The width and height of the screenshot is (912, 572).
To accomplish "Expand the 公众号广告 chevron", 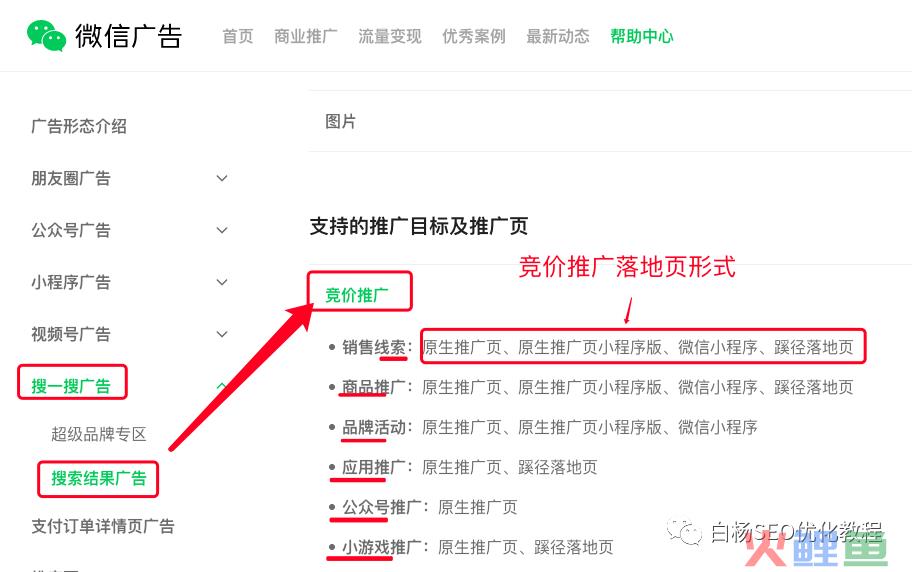I will (x=222, y=230).
